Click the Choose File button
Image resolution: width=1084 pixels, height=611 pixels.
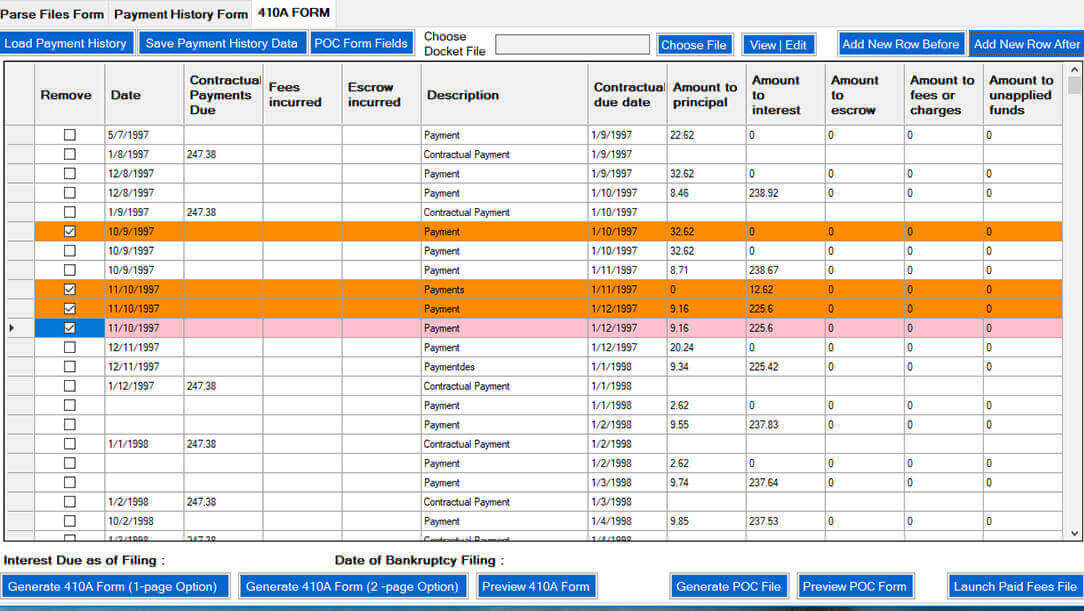694,43
